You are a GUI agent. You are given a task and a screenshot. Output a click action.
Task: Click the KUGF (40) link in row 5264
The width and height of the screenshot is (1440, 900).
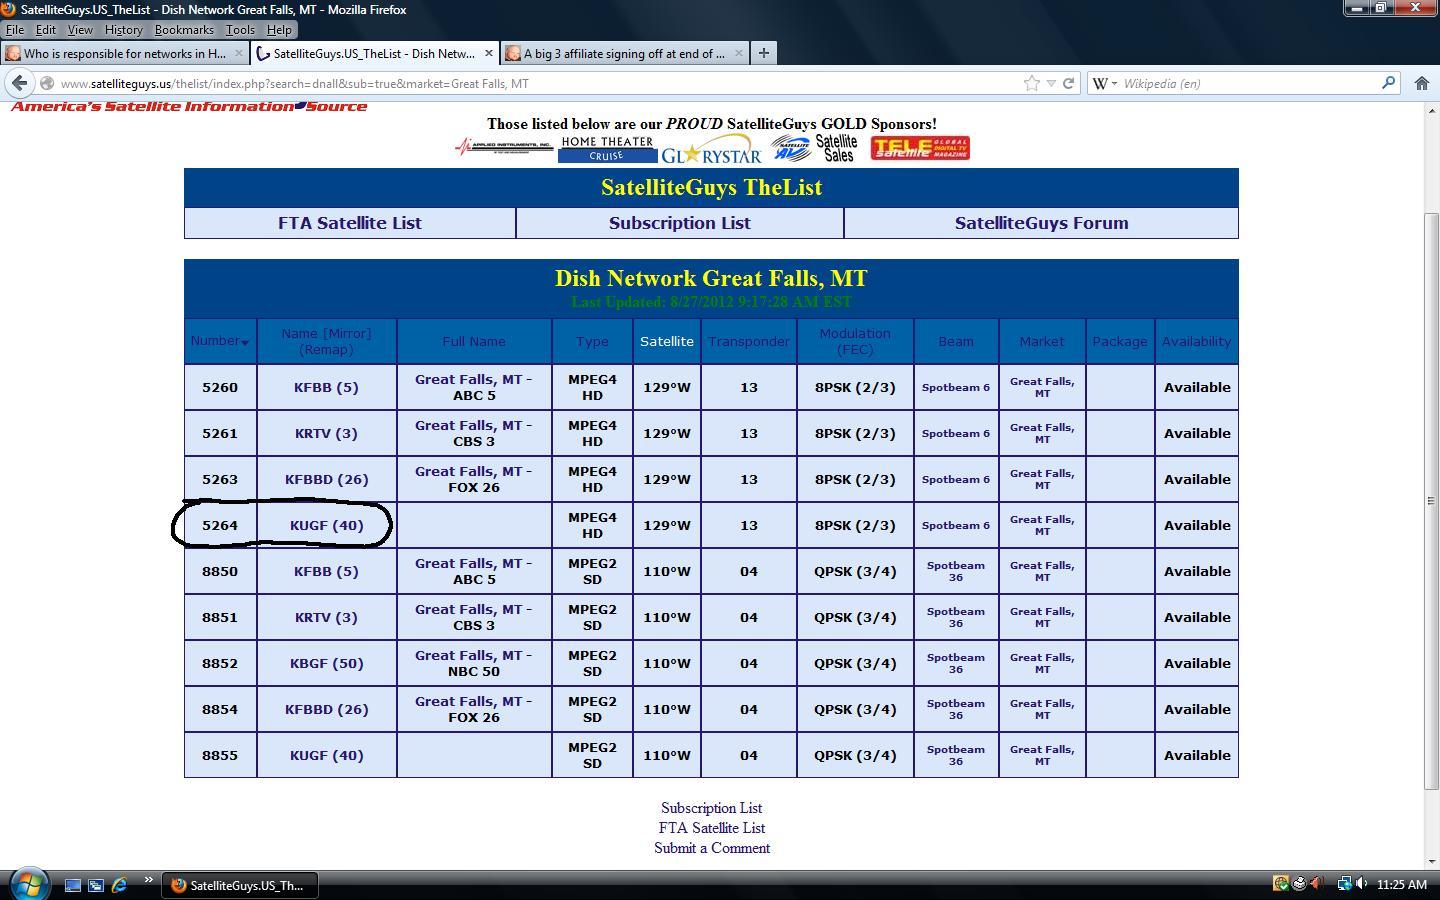pyautogui.click(x=326, y=525)
